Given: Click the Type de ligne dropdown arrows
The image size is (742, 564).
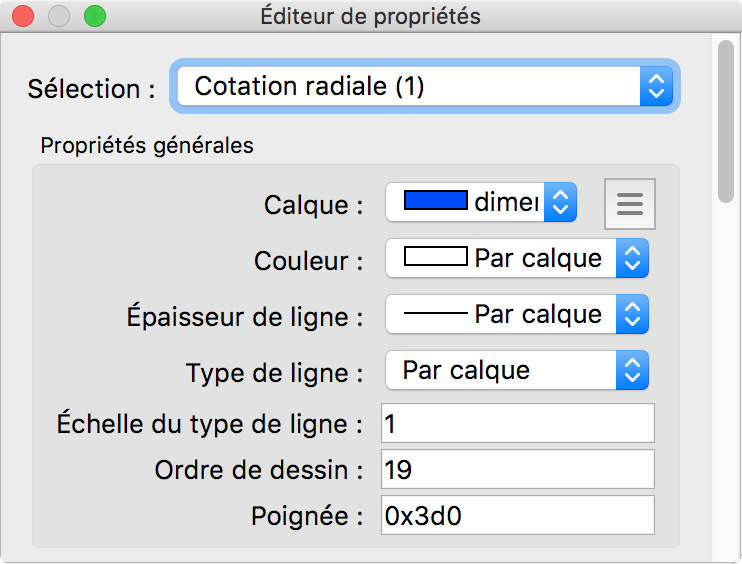Looking at the screenshot, I should click(630, 371).
